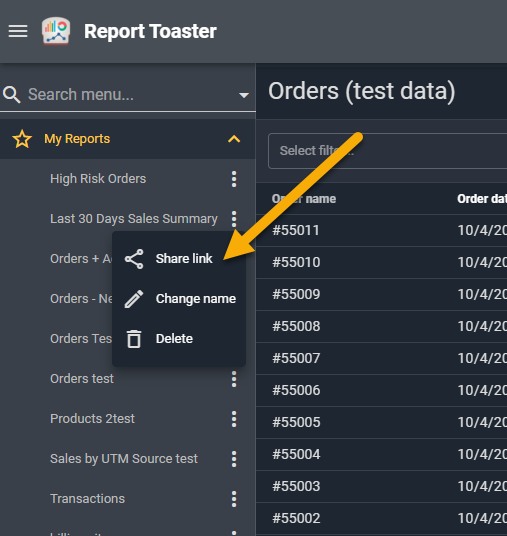Screen dimensions: 507x536
Task: Open the hamburger navigation menu
Action: point(18,31)
